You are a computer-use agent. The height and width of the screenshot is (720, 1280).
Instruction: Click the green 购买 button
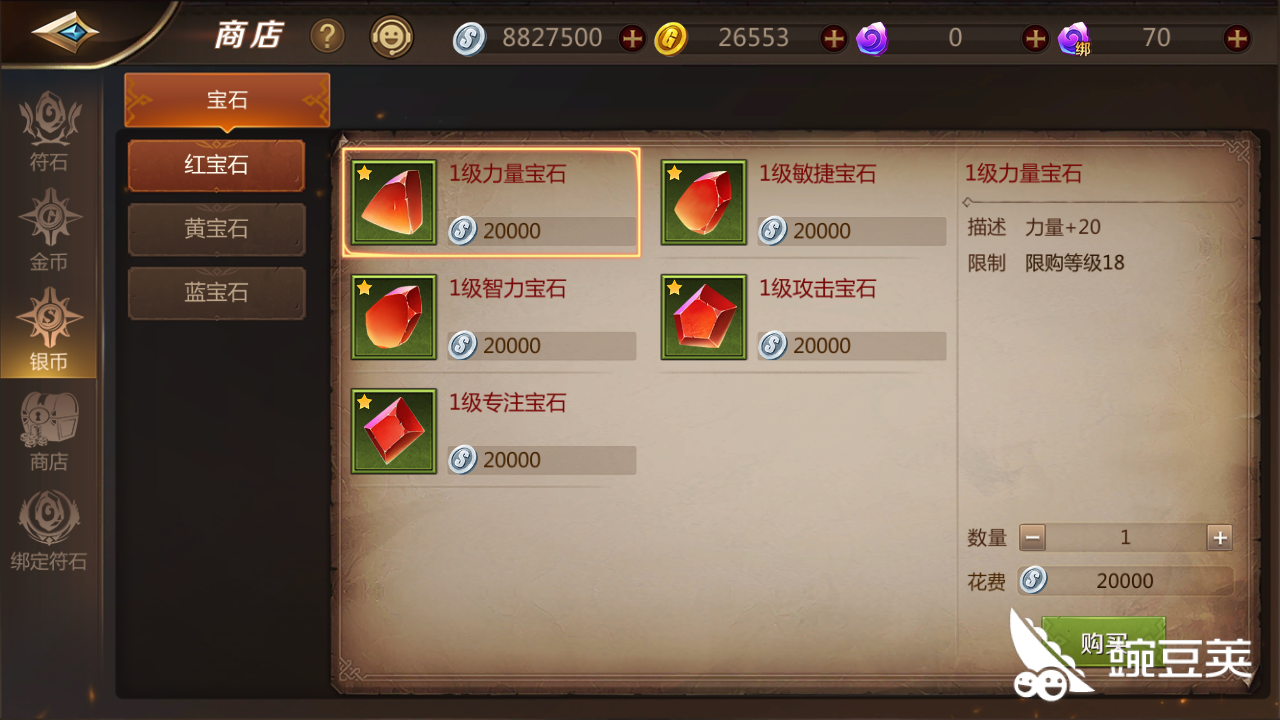[1104, 643]
